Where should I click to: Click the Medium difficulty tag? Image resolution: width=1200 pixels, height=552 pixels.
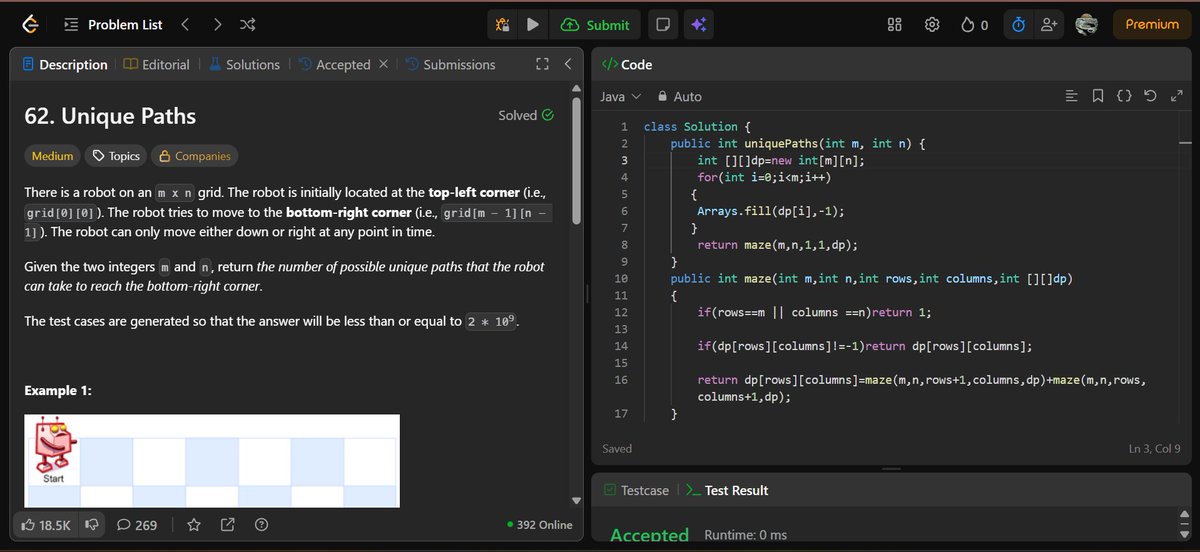click(52, 156)
